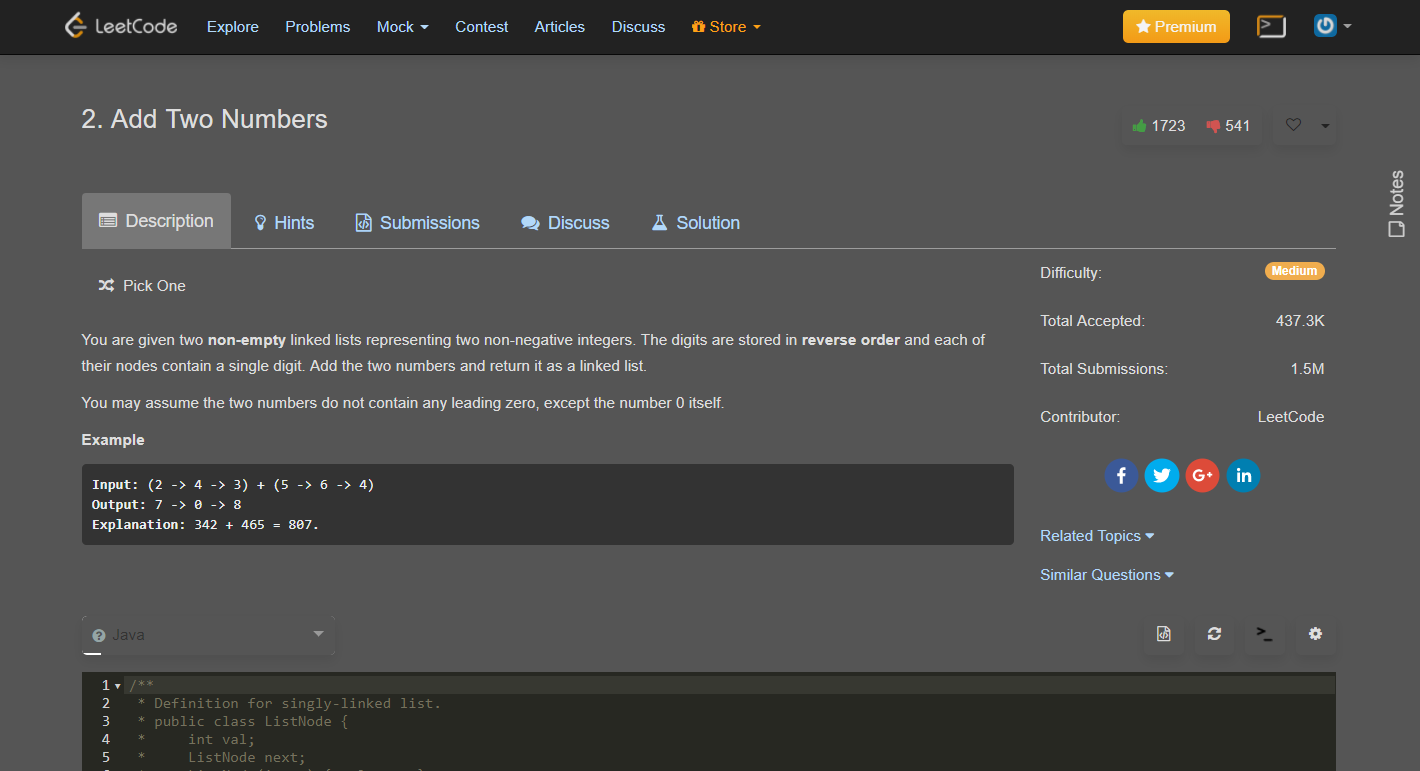The width and height of the screenshot is (1420, 771).
Task: Expand the Related Topics section
Action: click(1096, 535)
